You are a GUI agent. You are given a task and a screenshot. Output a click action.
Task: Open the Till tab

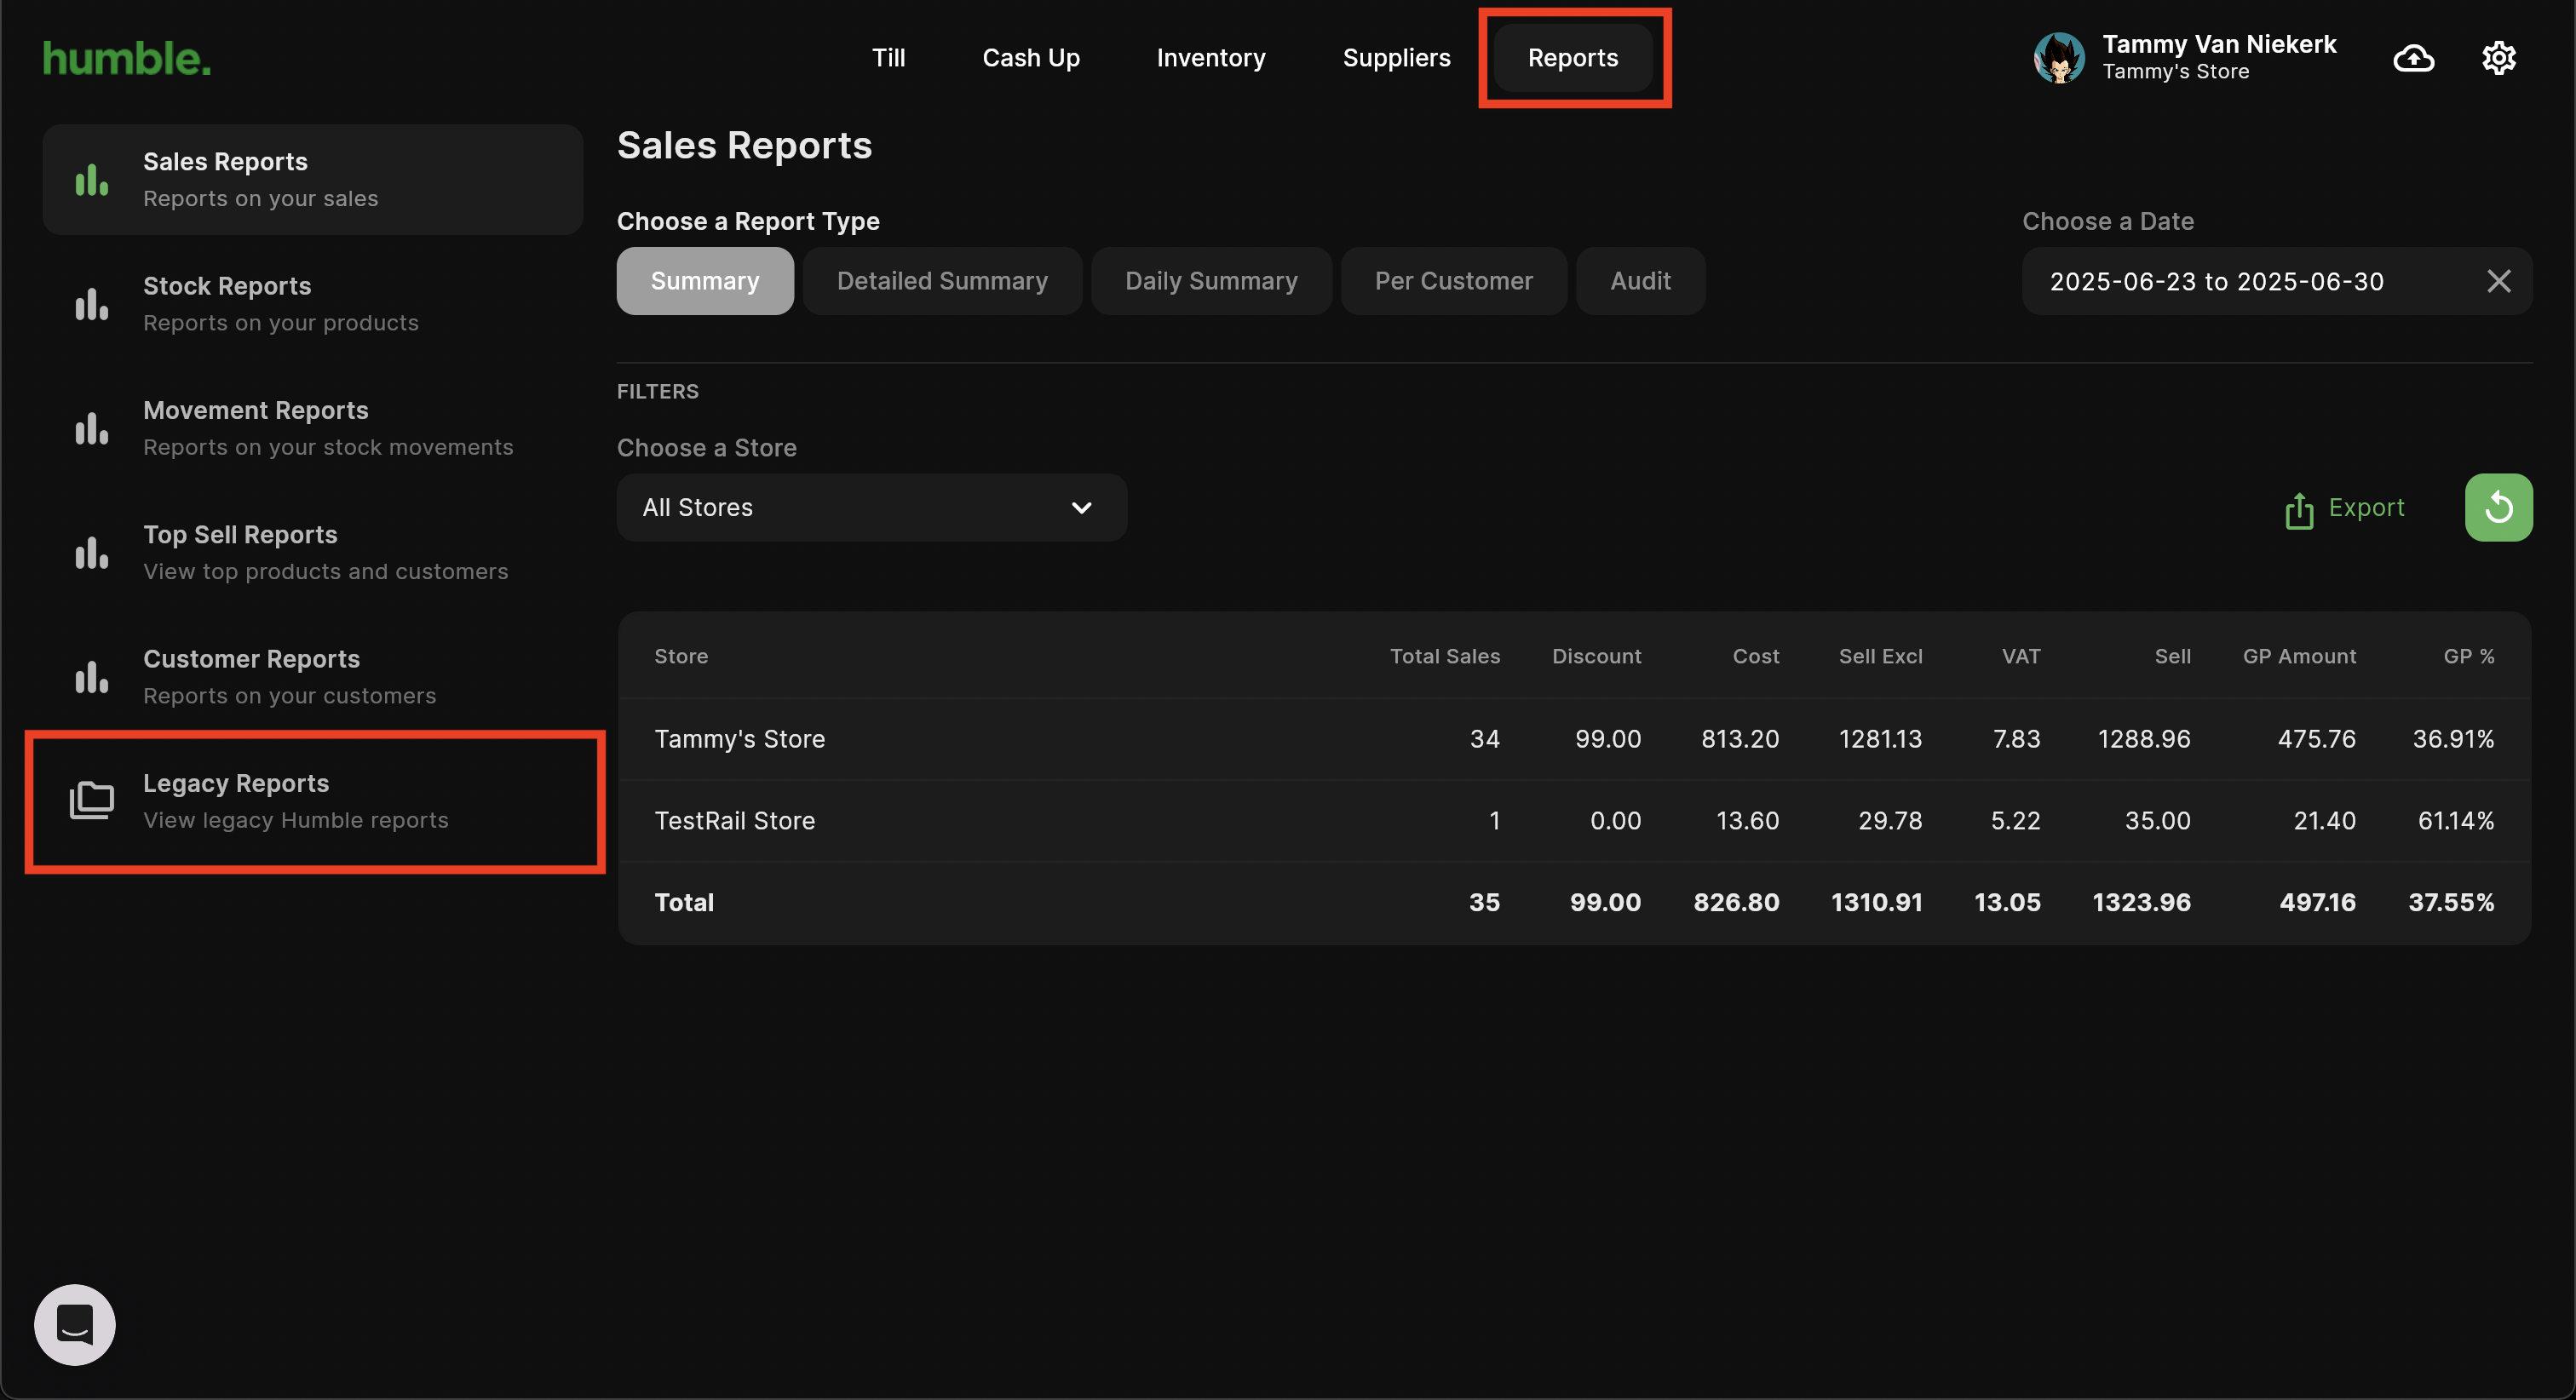click(x=888, y=58)
